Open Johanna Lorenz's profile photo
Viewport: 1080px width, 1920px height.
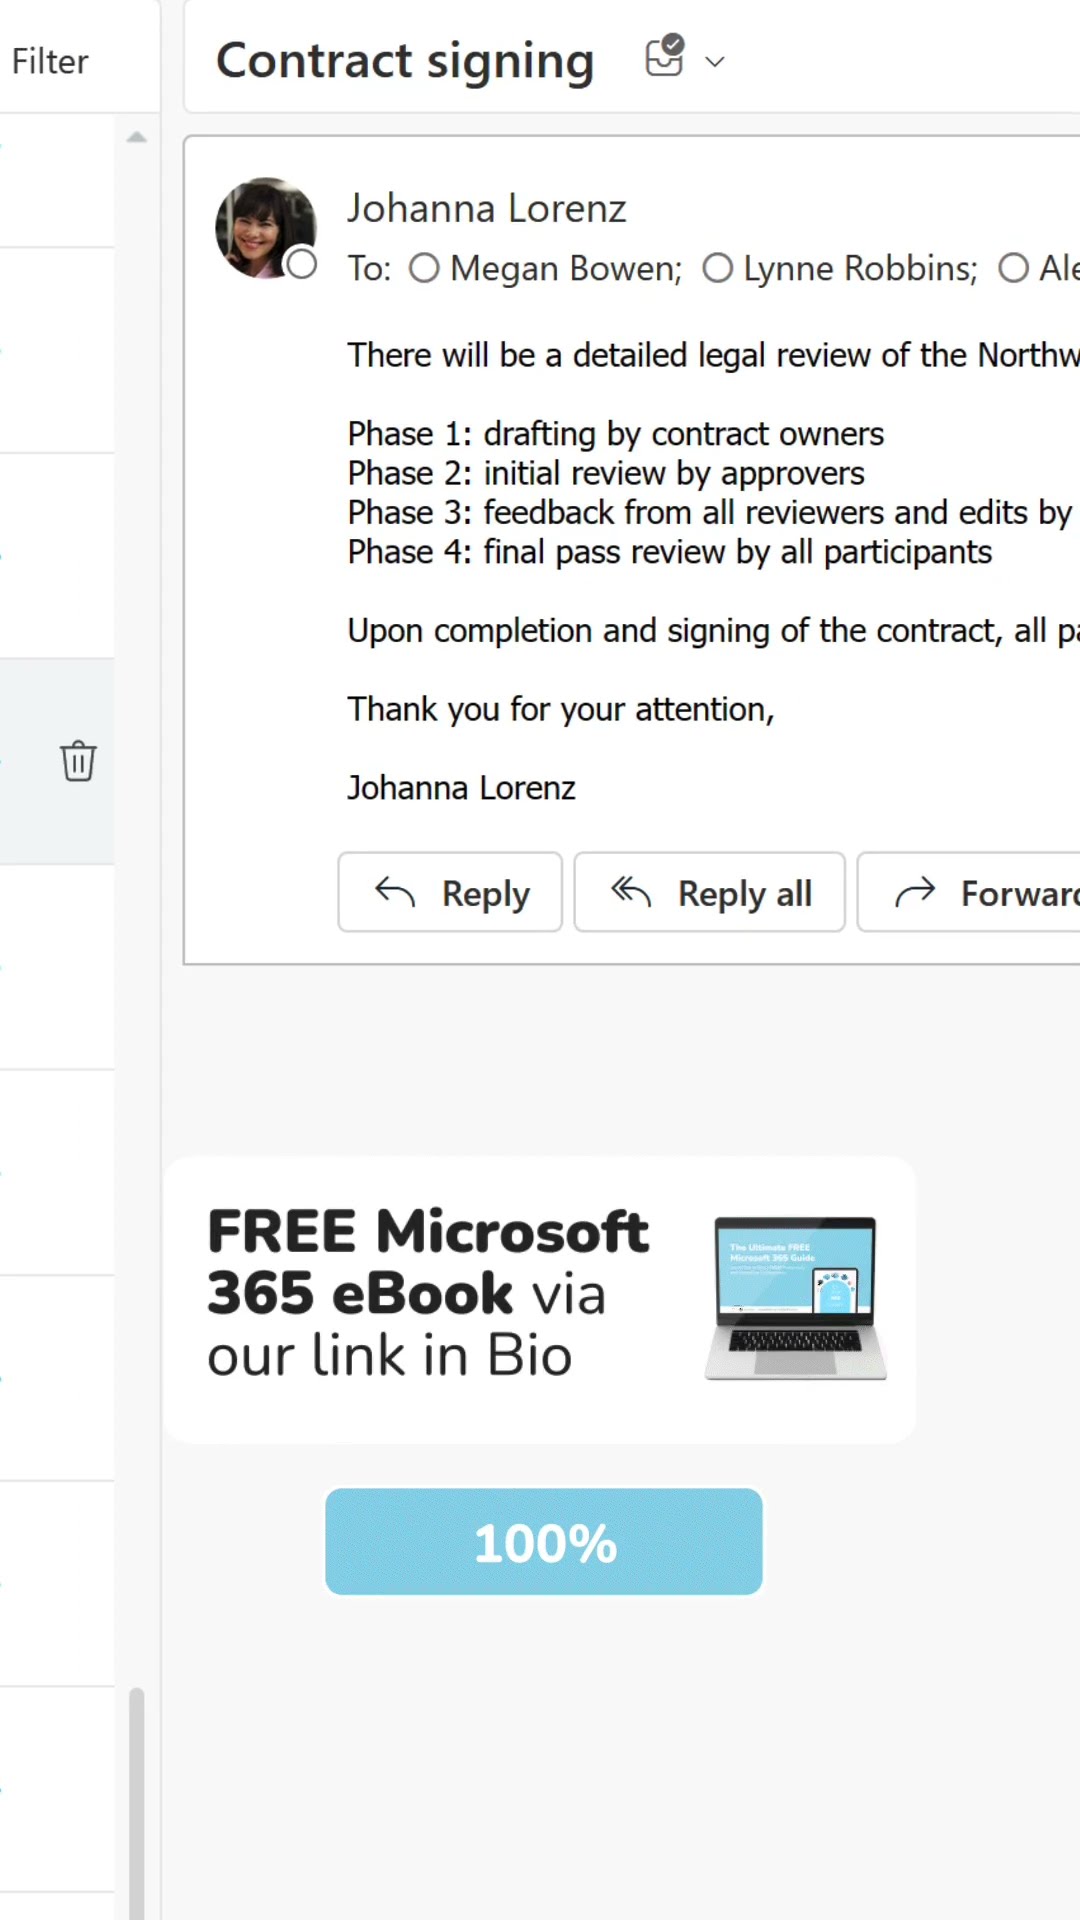pyautogui.click(x=265, y=228)
